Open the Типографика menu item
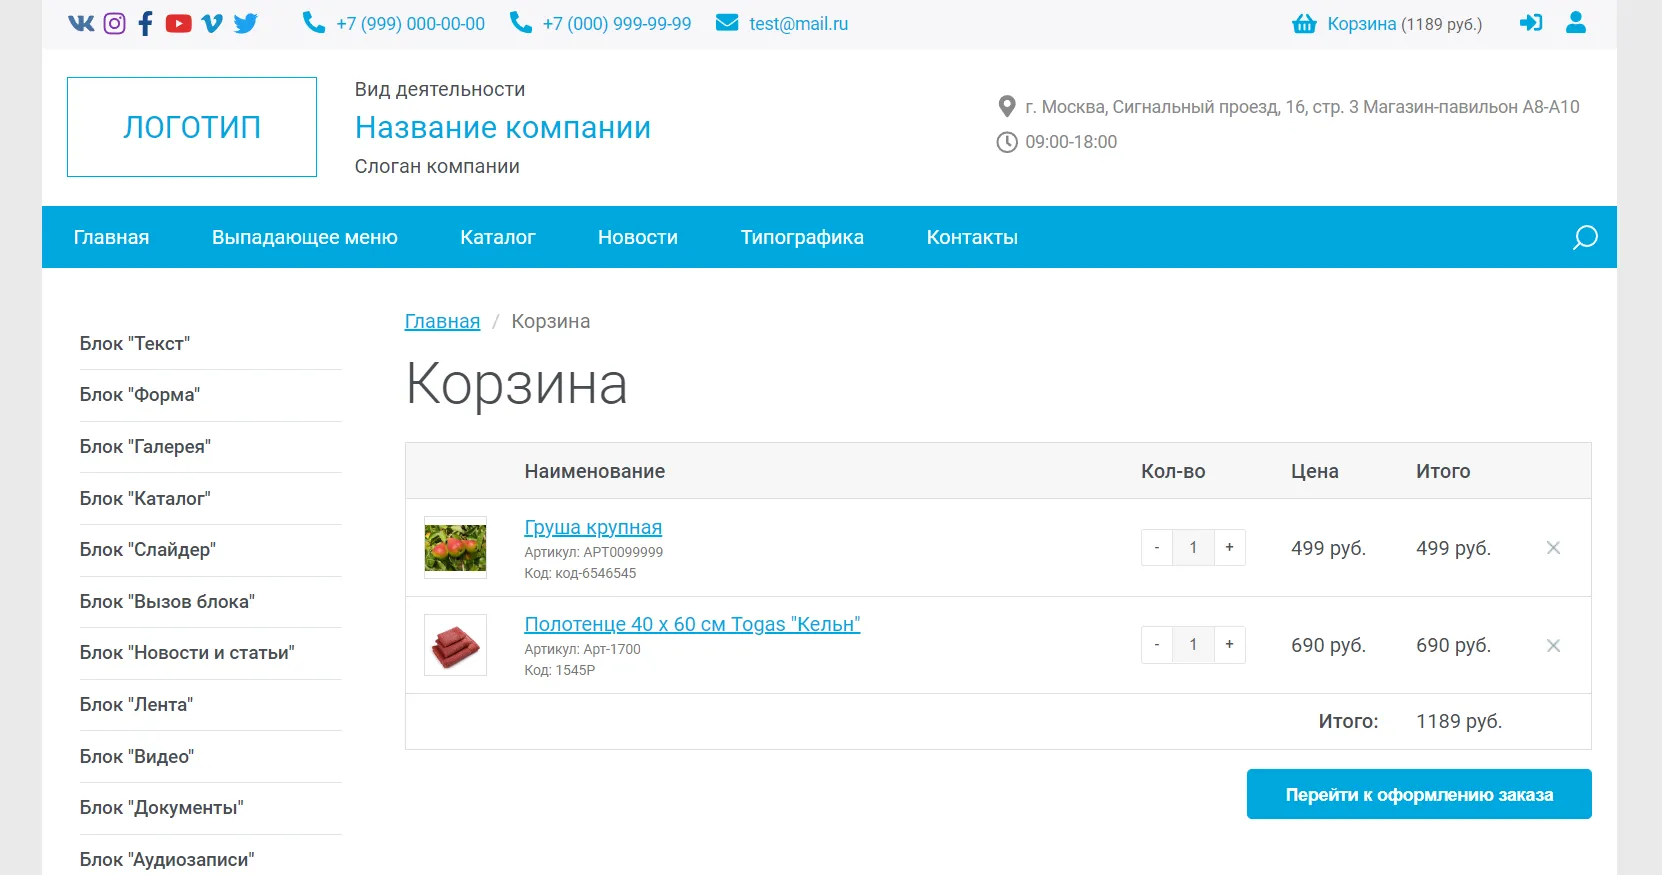 tap(802, 237)
